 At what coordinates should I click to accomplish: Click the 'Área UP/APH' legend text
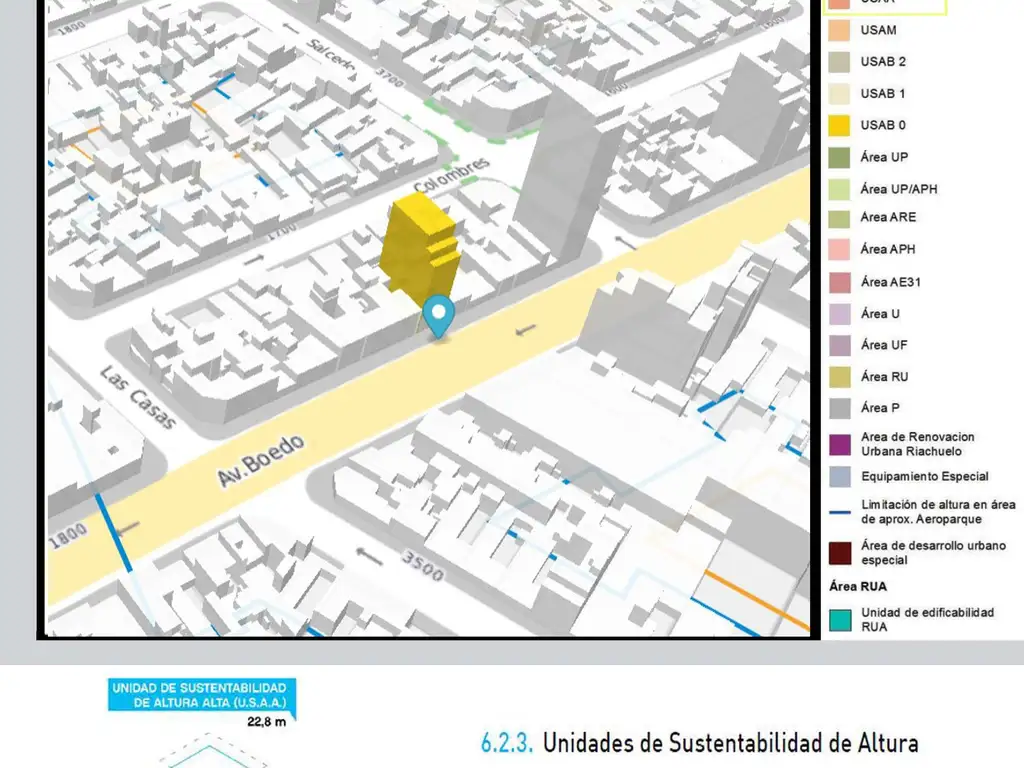click(x=899, y=189)
